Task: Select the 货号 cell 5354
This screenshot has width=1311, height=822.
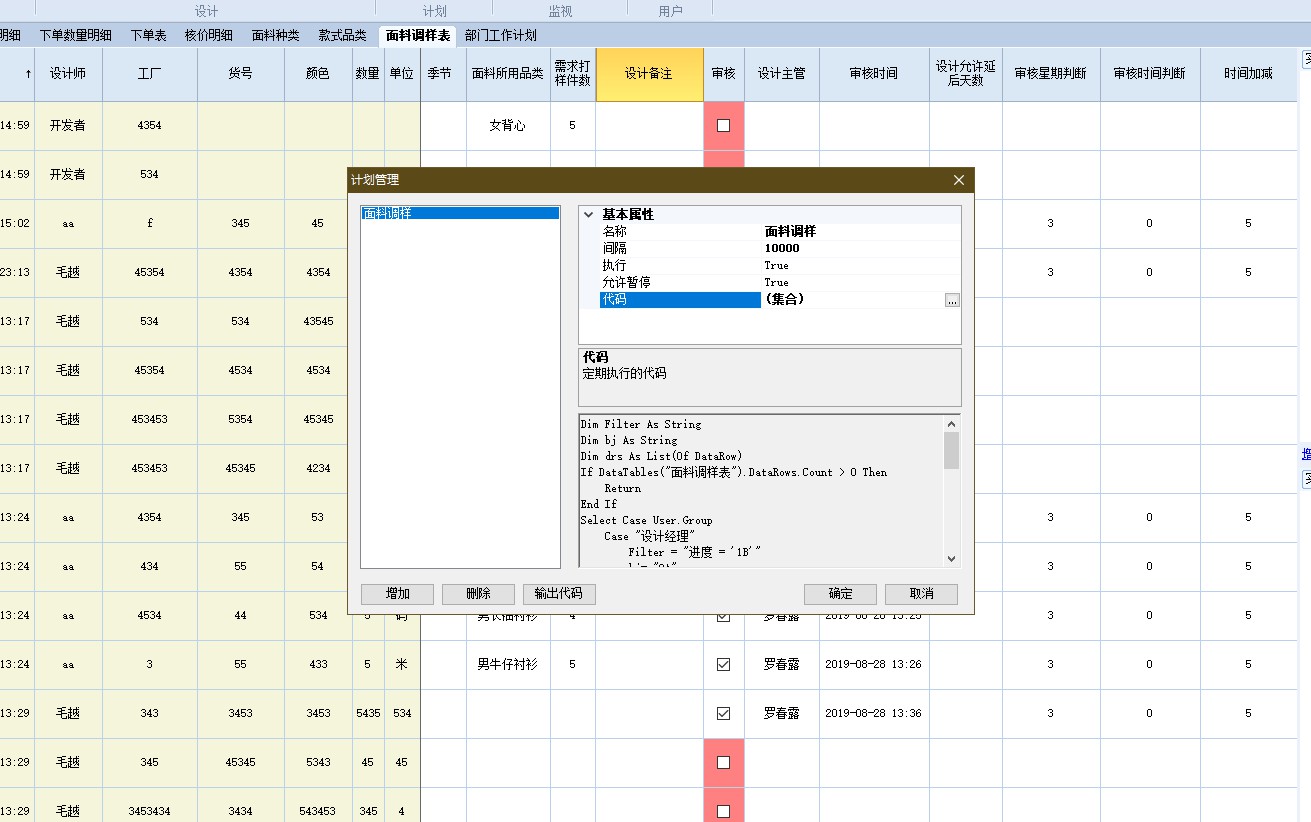Action: (x=240, y=419)
